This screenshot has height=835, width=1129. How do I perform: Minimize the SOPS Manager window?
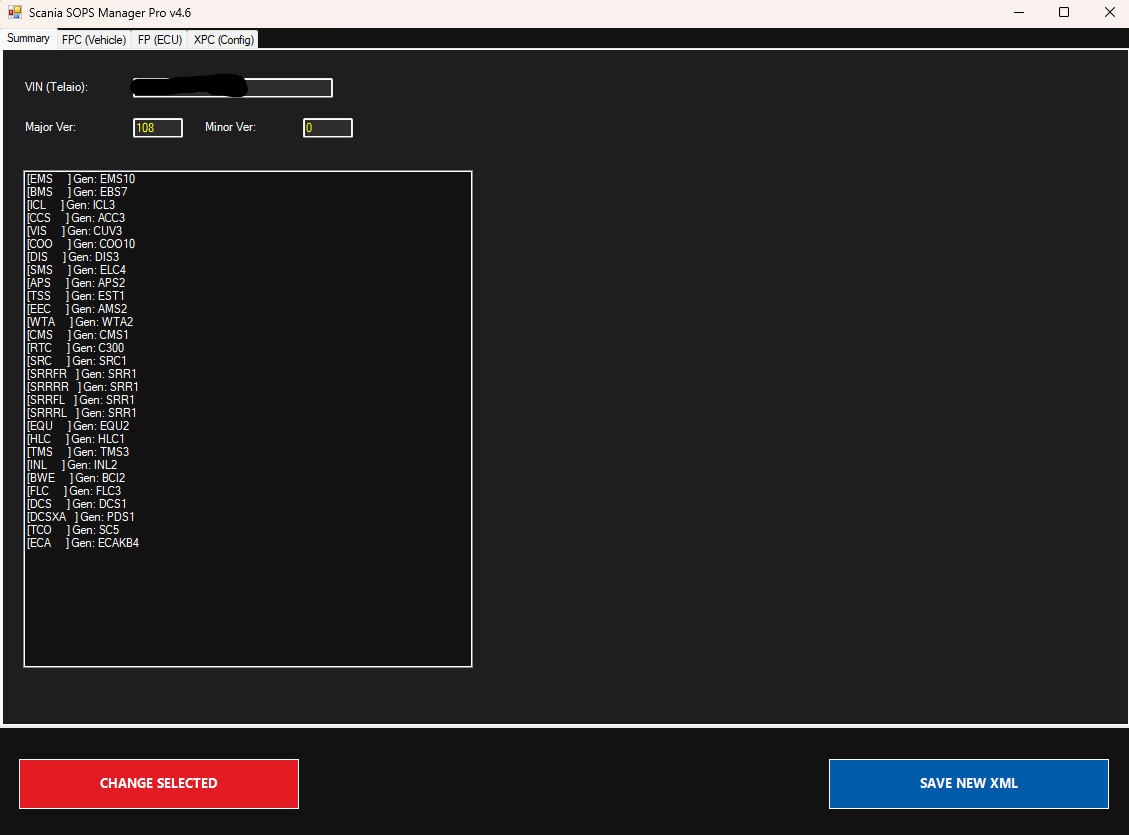1018,13
